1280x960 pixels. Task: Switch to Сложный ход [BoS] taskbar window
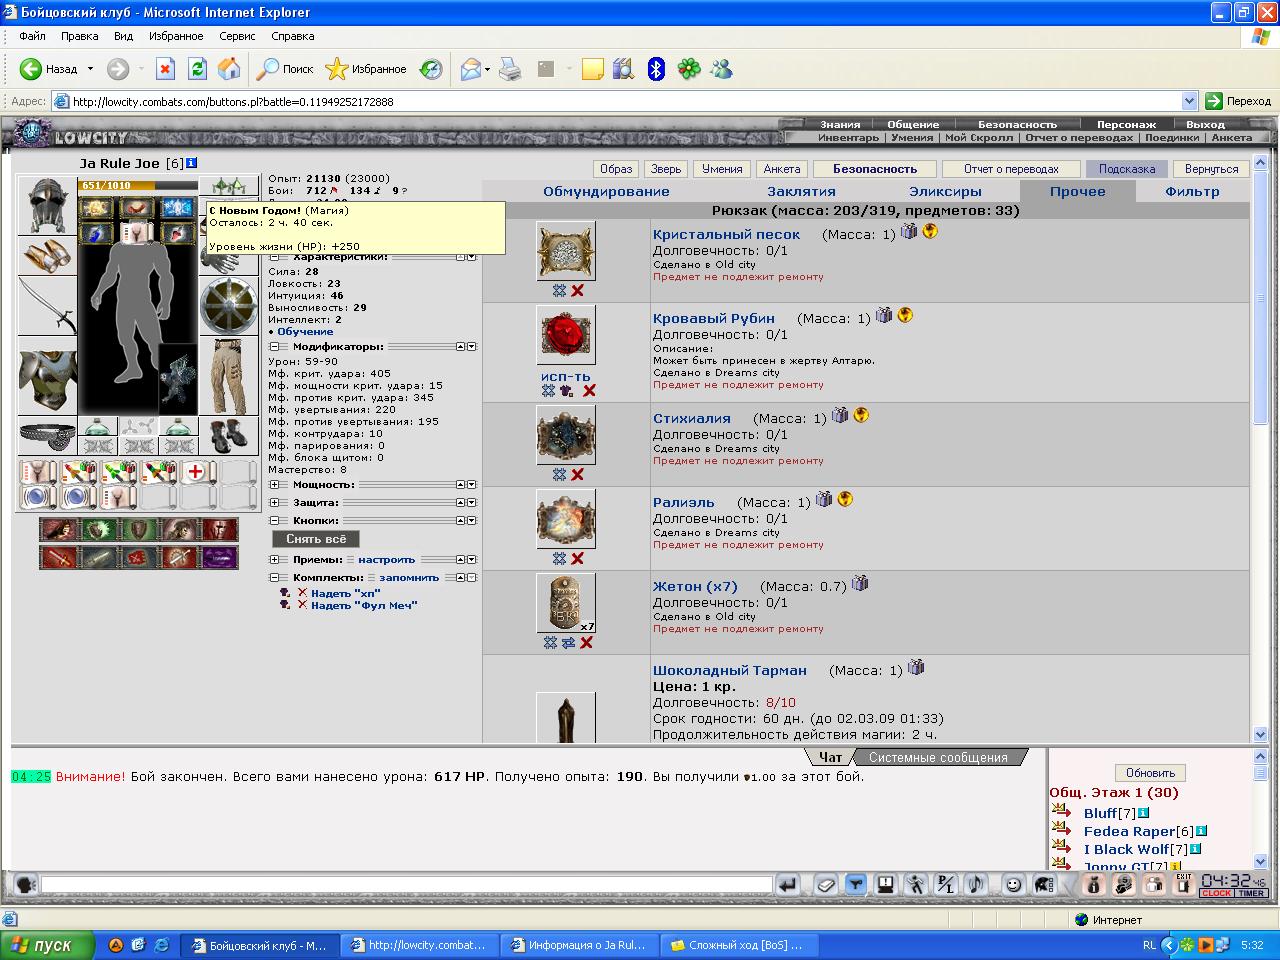coord(738,944)
